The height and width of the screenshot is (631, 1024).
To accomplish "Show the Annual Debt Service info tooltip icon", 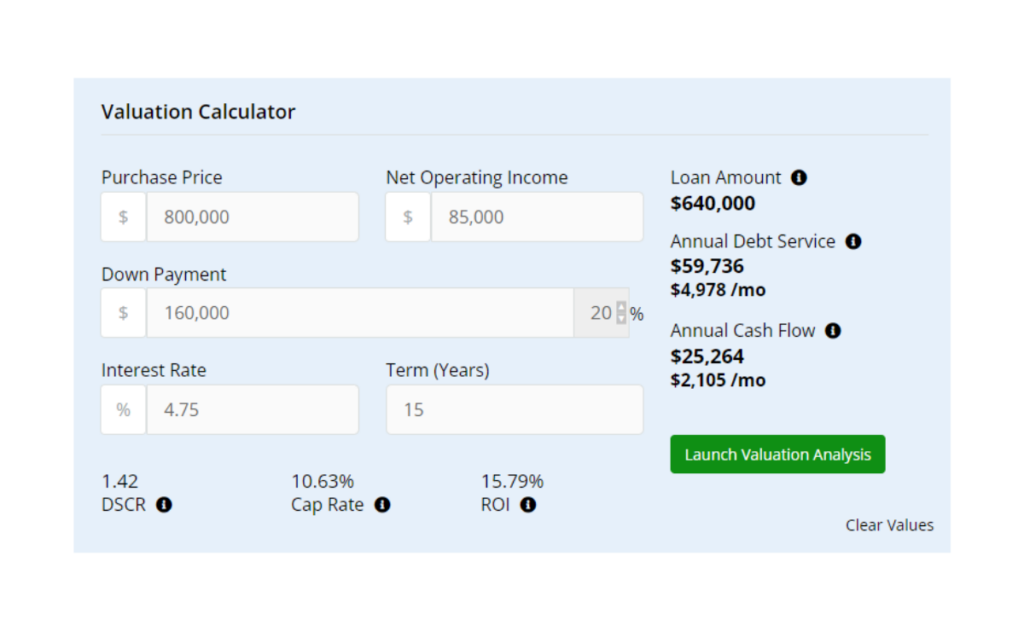I will click(x=853, y=242).
